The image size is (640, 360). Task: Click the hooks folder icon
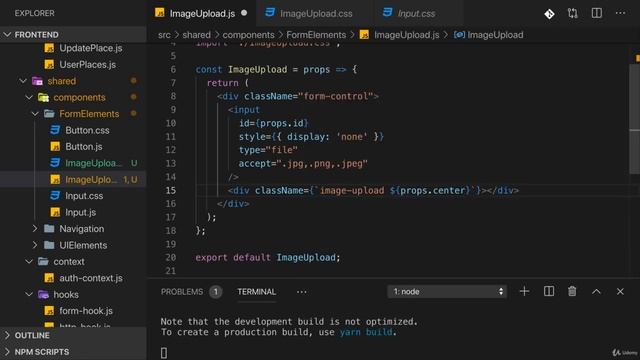tap(43, 294)
